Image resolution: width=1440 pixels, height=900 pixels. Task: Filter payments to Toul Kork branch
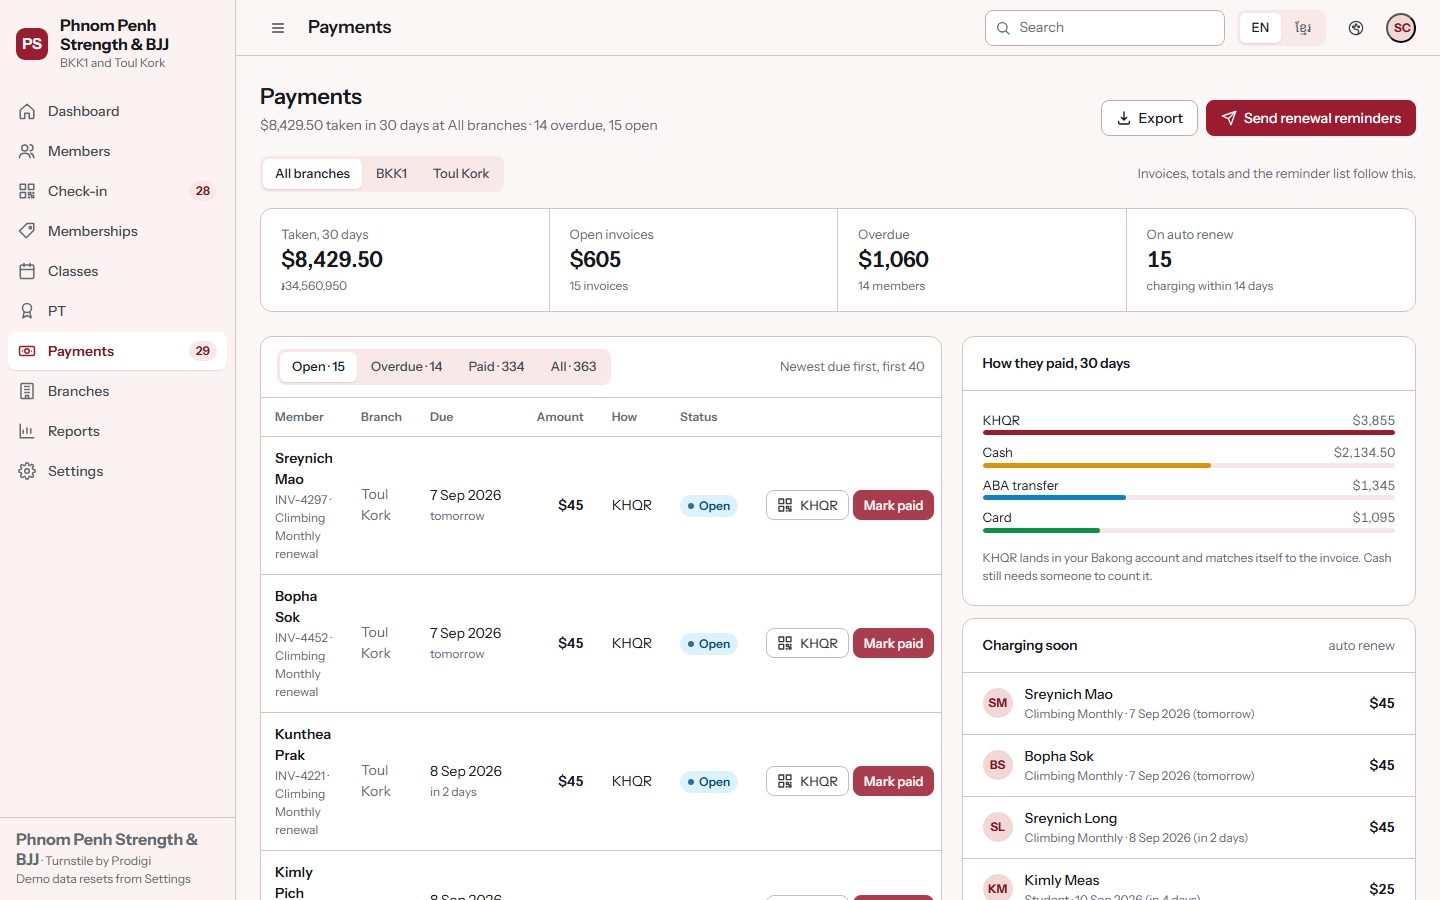click(461, 173)
